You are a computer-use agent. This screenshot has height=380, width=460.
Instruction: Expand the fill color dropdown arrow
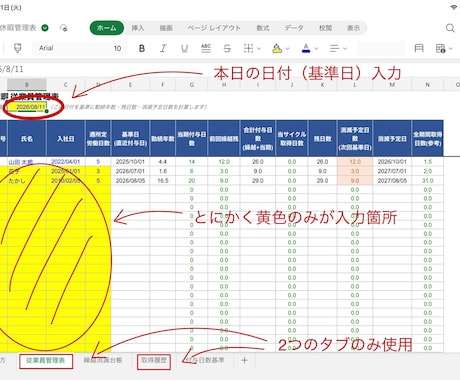tap(287, 49)
